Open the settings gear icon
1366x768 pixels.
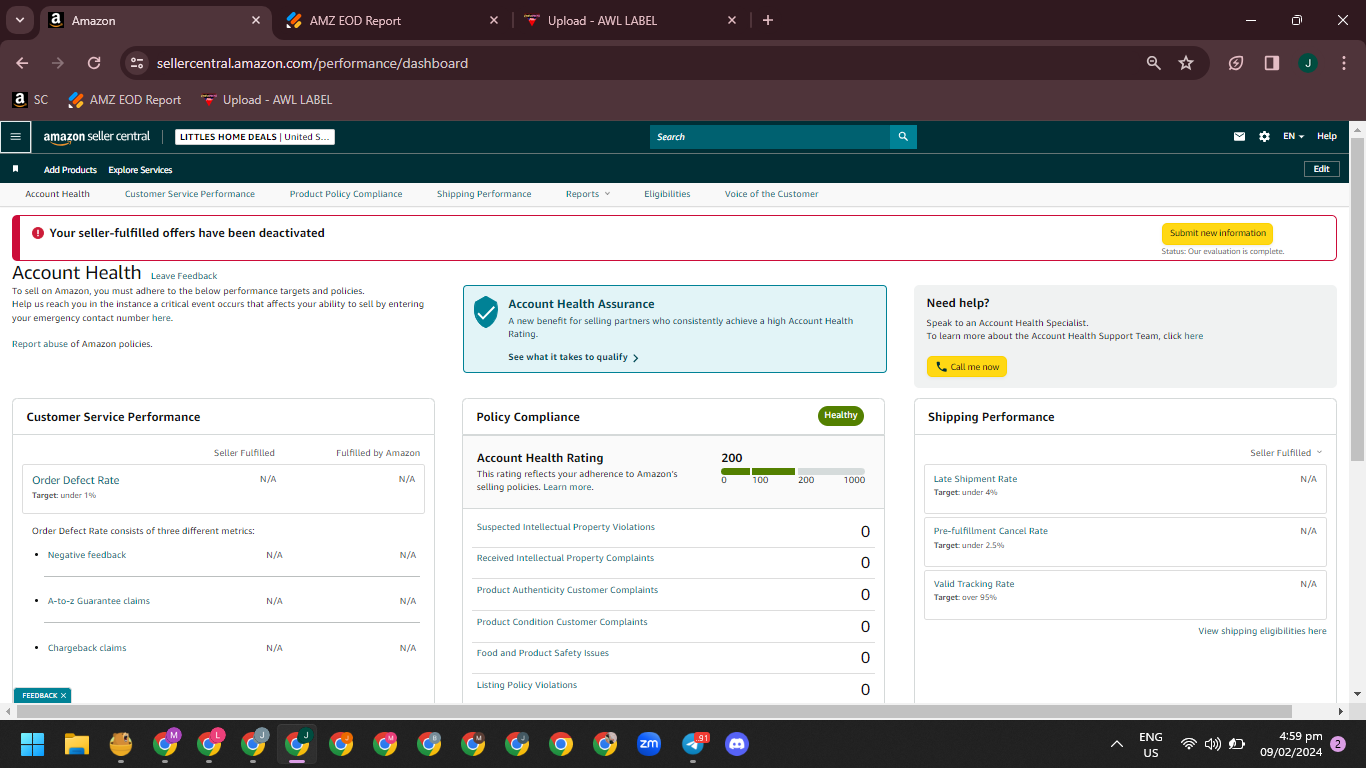click(1264, 137)
